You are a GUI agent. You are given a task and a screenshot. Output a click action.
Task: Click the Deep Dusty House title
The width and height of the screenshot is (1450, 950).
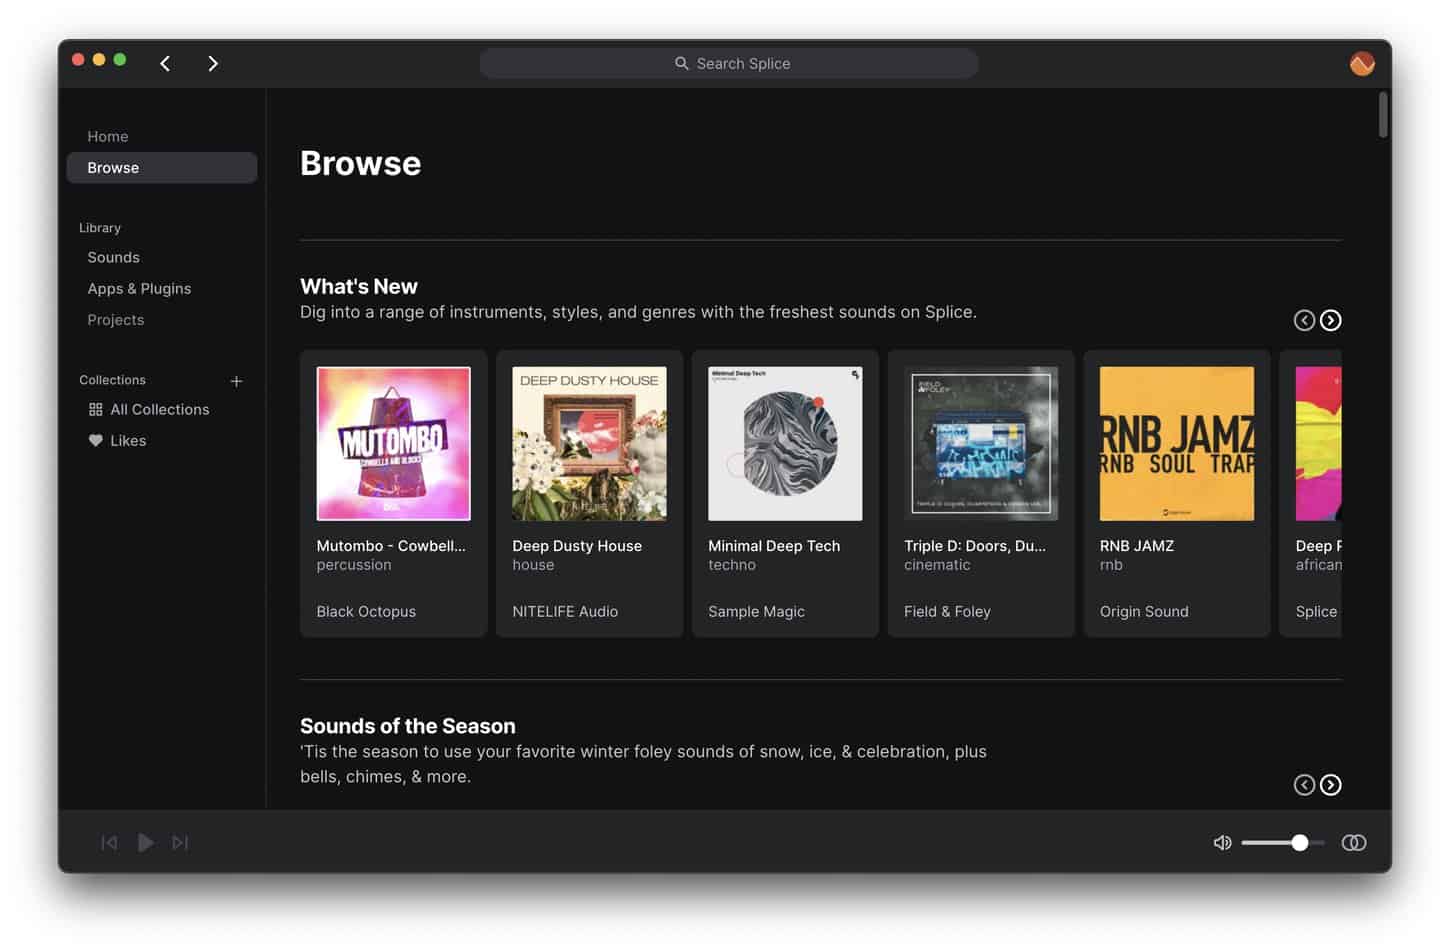click(x=577, y=546)
